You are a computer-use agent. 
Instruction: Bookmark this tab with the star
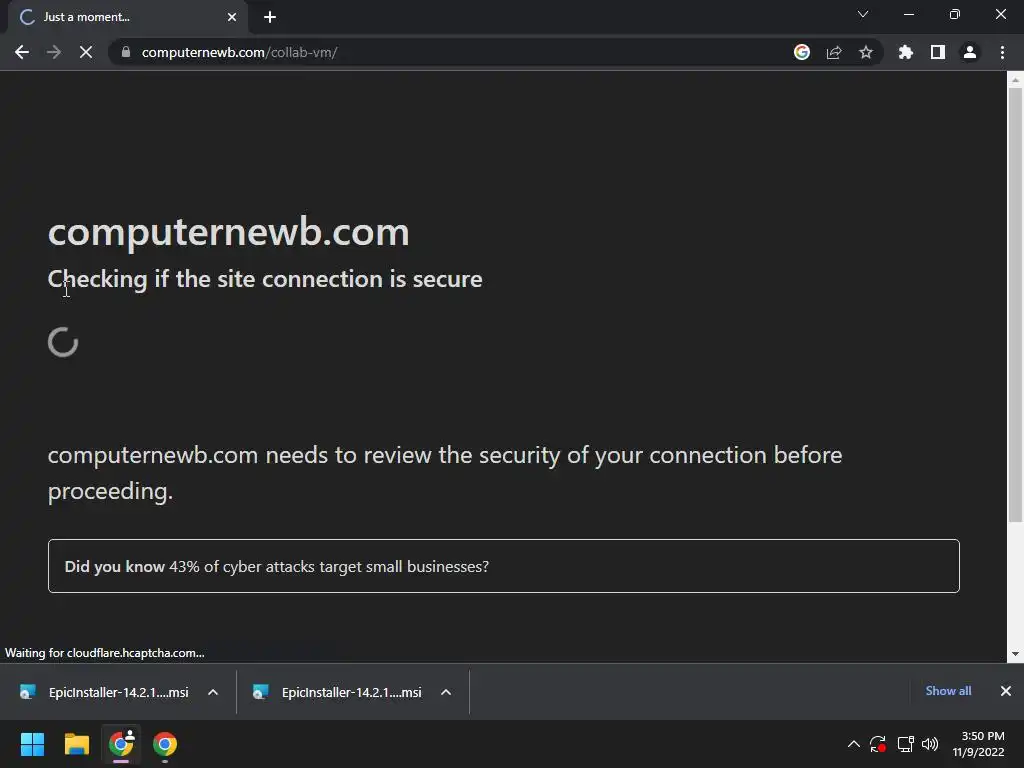866,52
